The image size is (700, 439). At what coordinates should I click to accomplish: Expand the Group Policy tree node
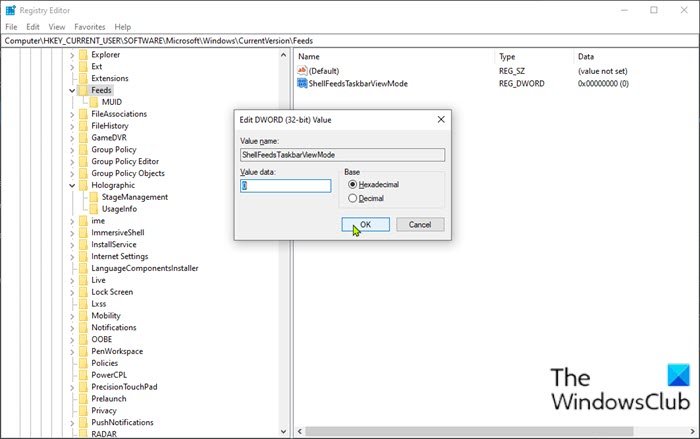tap(72, 150)
